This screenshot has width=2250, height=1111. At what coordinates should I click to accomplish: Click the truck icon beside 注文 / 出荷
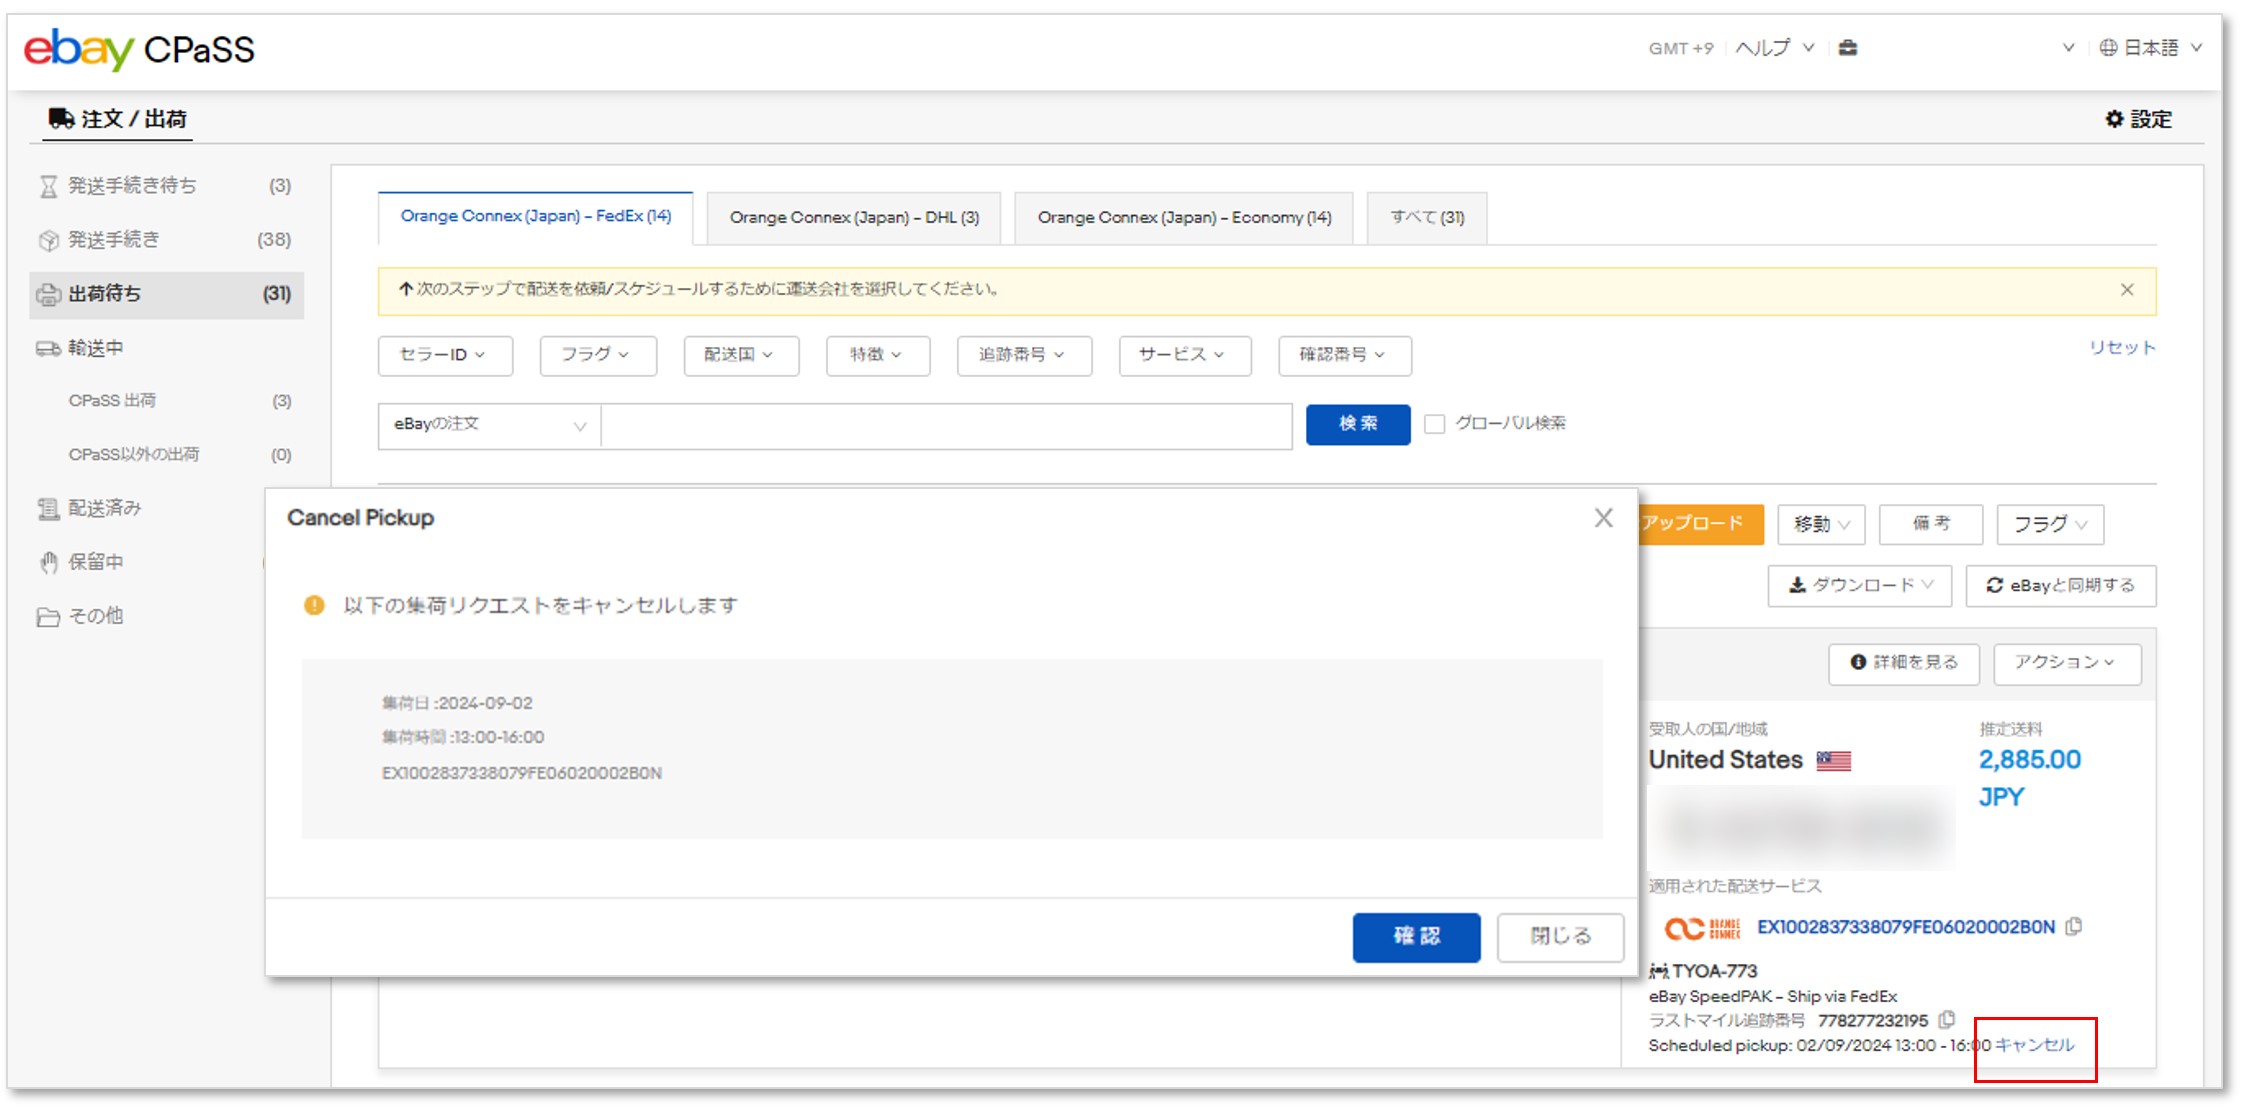61,119
